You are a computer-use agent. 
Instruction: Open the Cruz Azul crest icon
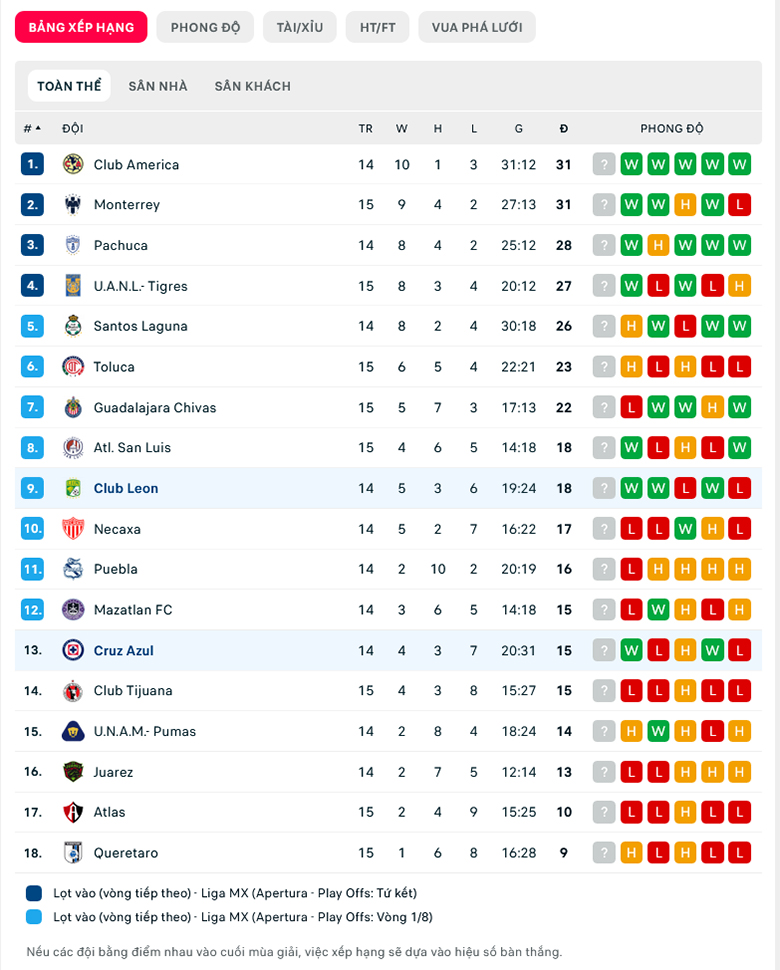73,650
